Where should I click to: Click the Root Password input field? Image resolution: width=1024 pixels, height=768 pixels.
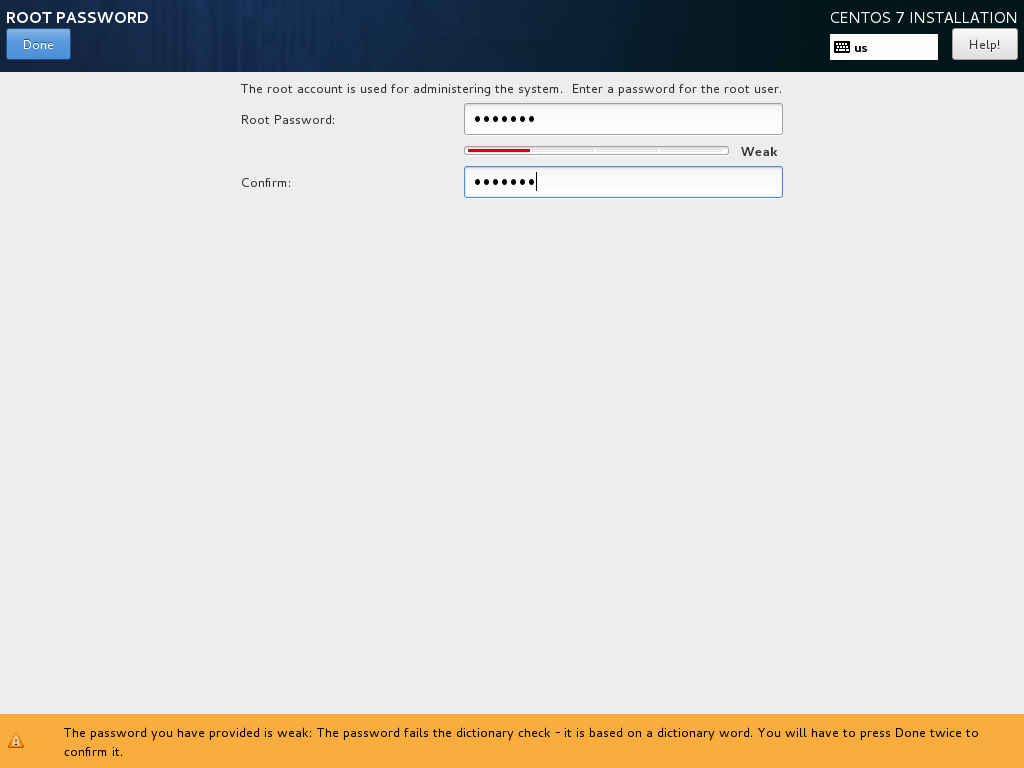(622, 118)
